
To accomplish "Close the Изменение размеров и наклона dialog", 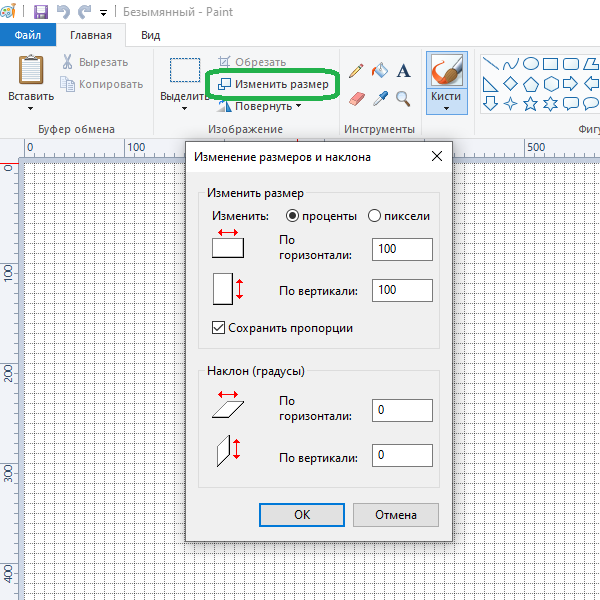I will [x=437, y=156].
